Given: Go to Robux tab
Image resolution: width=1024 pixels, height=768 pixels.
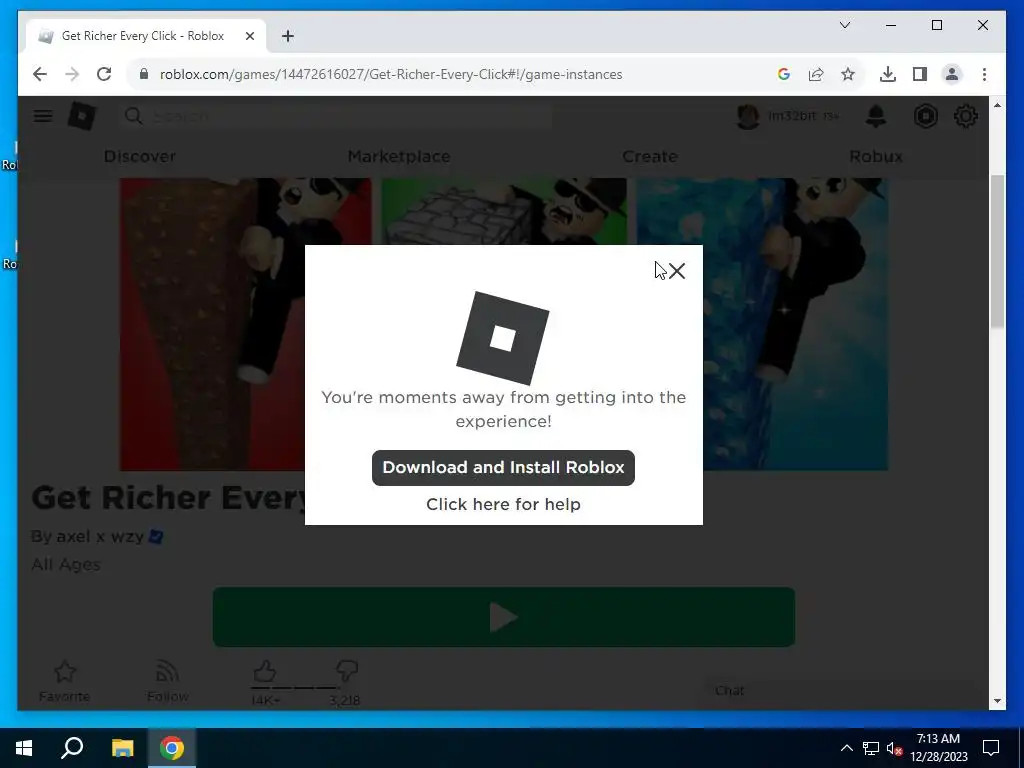Looking at the screenshot, I should pos(876,157).
